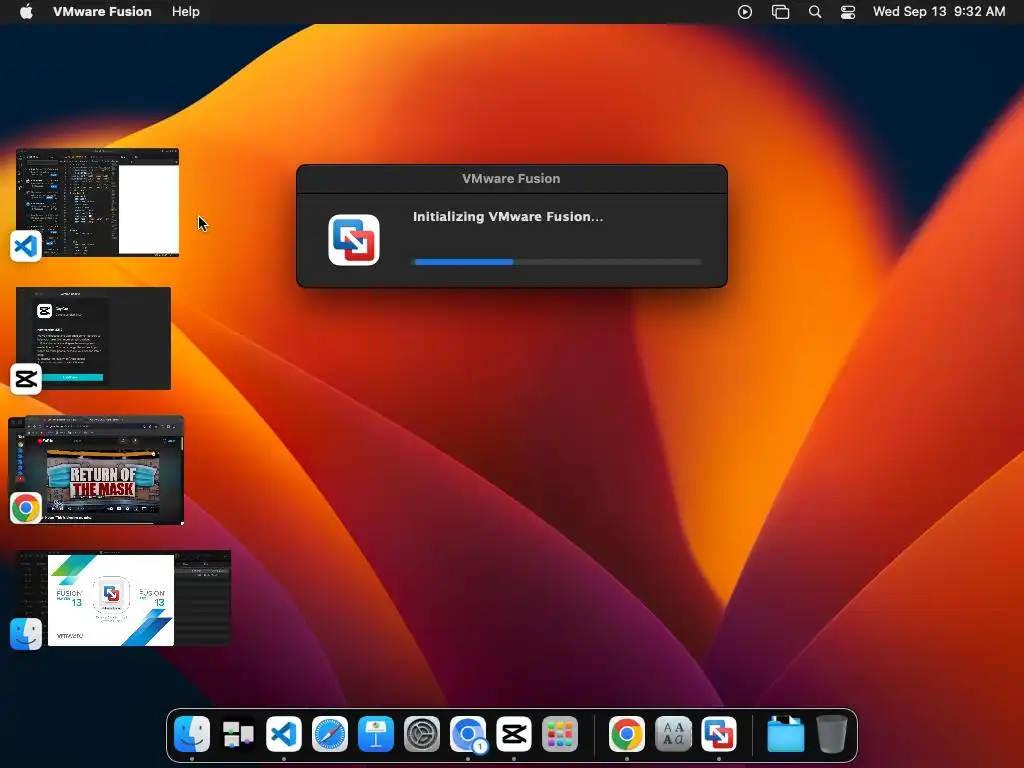Screen dimensions: 1024x768
Task: Open System Settings gear in the dock
Action: pos(422,734)
